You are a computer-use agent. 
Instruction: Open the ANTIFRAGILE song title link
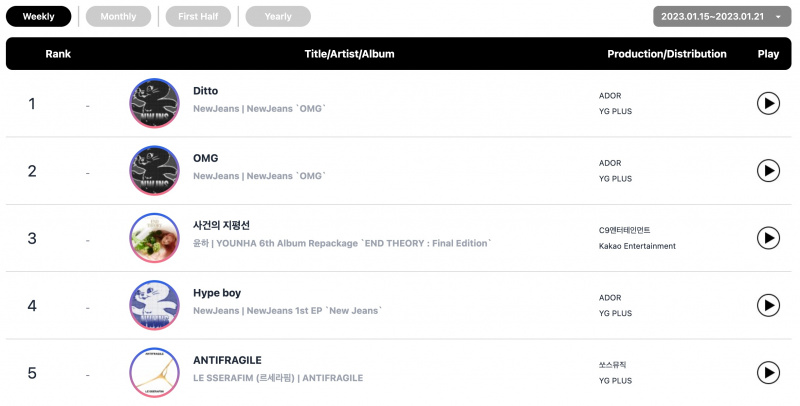click(228, 360)
